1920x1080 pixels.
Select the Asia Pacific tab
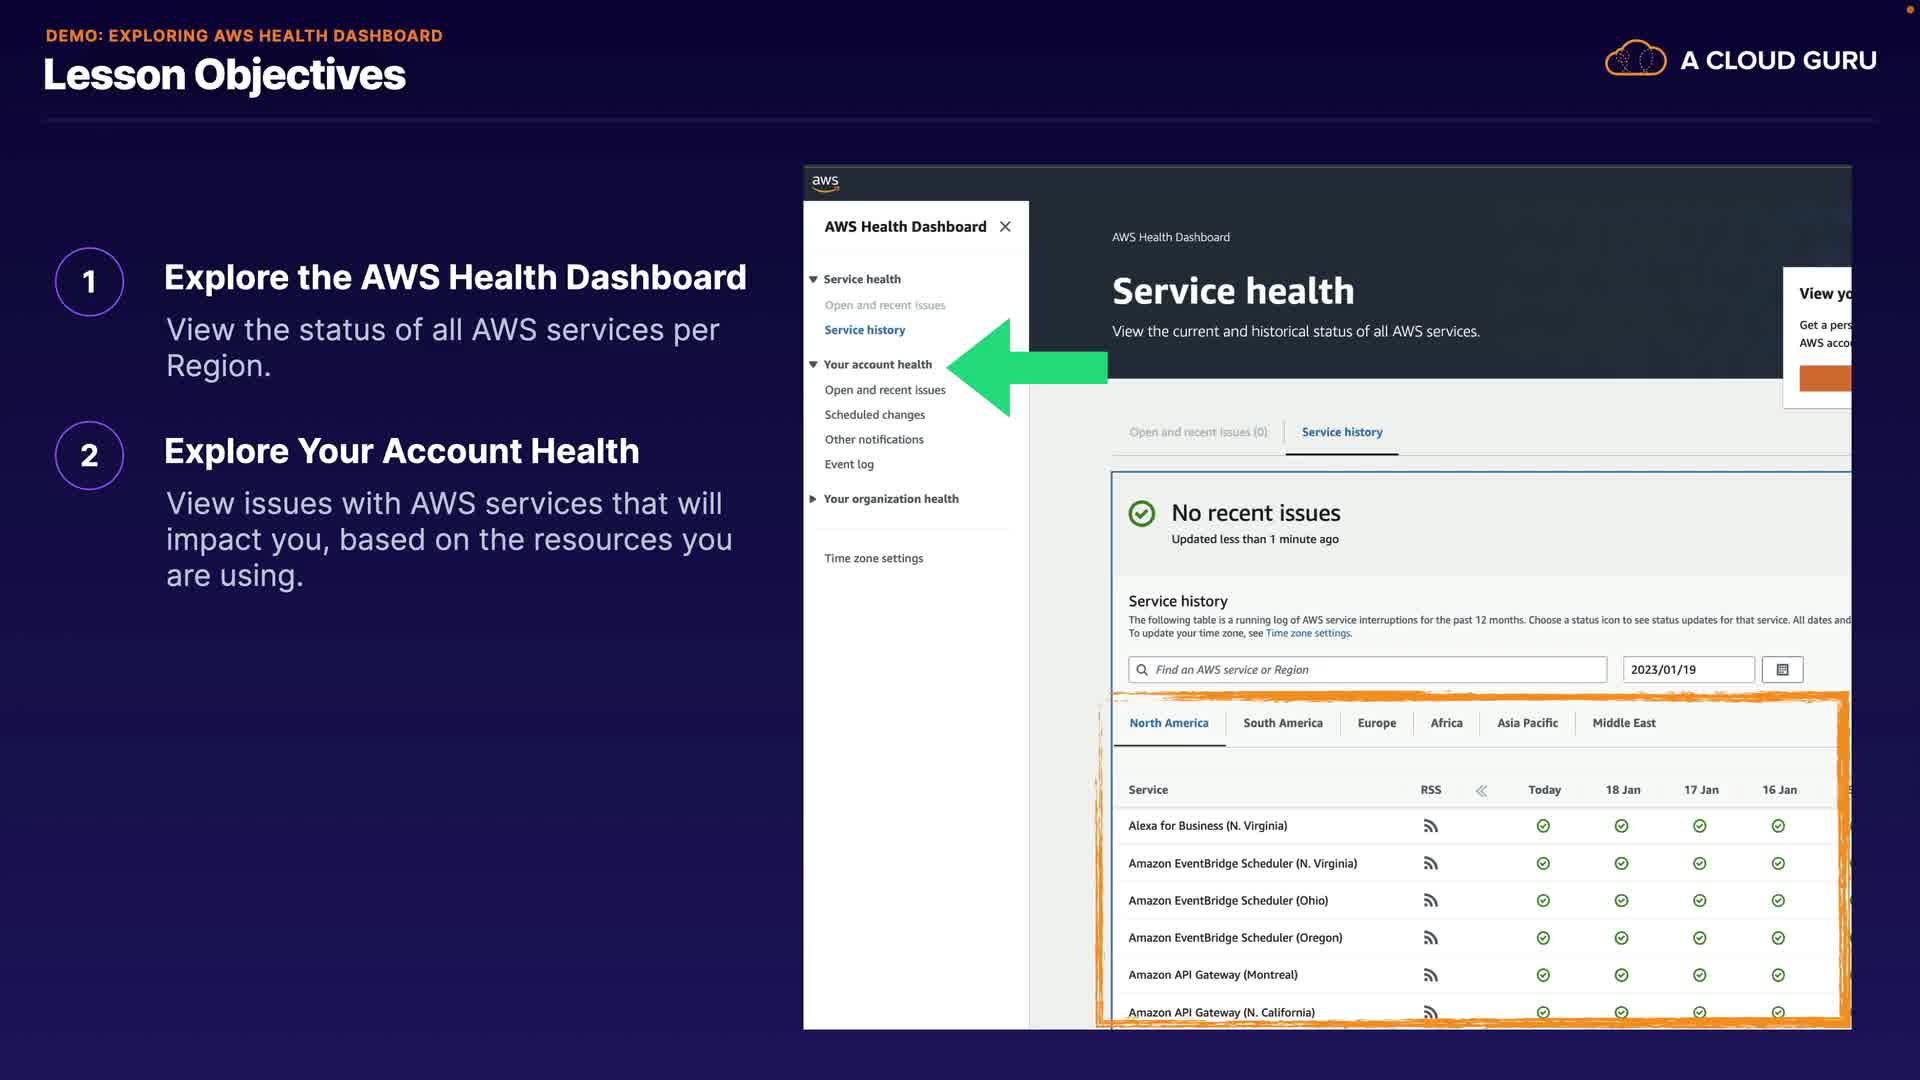click(x=1527, y=723)
